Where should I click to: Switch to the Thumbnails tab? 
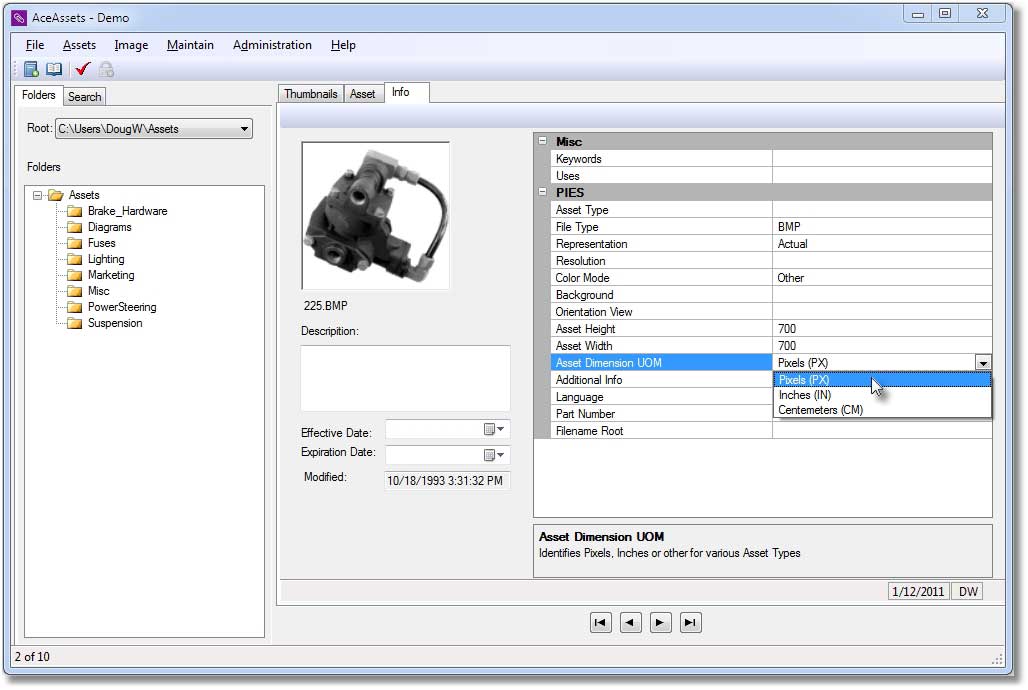coord(310,94)
